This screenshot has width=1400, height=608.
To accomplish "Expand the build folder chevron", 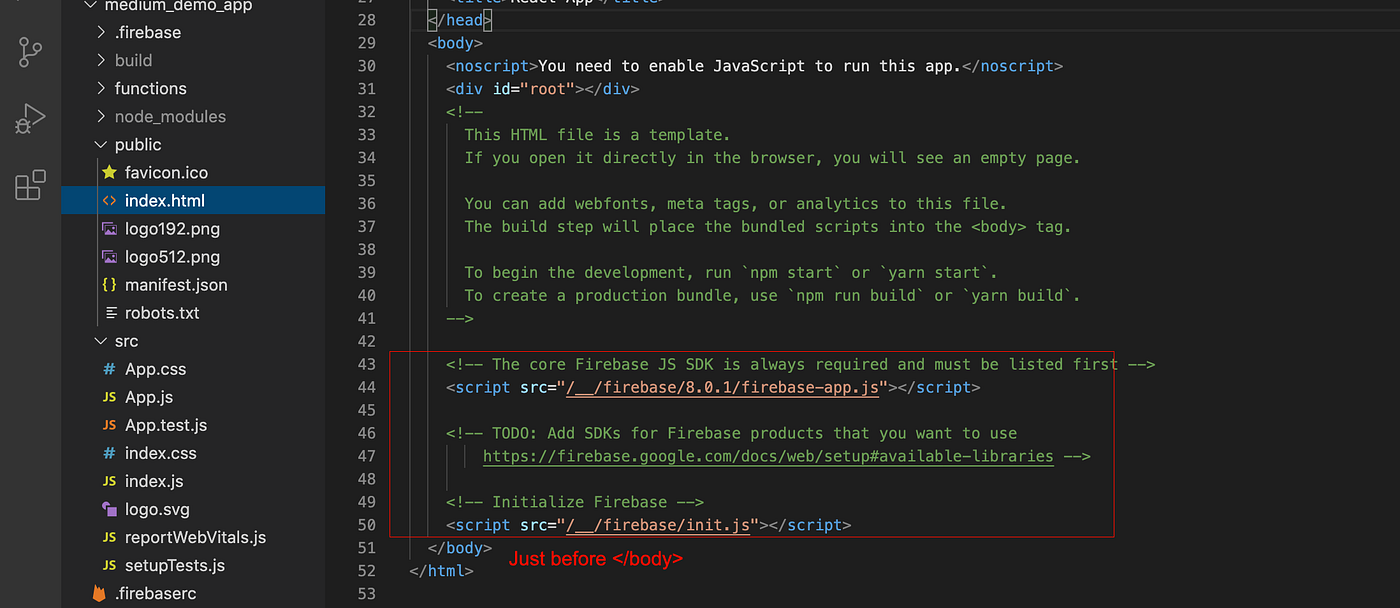I will pyautogui.click(x=101, y=60).
